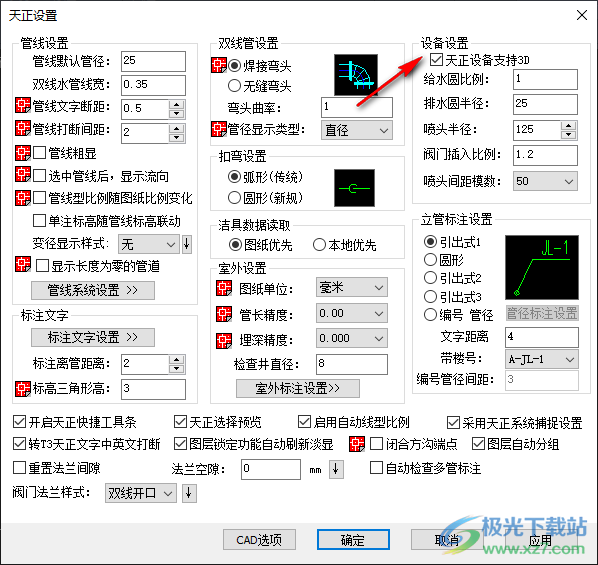Decrease 标注离管距离 spinner value
The width and height of the screenshot is (598, 565).
[x=177, y=369]
